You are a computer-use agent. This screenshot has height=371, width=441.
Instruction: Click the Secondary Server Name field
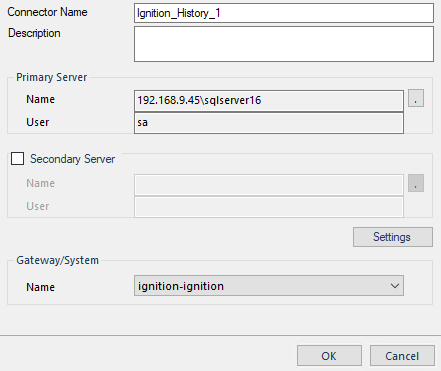tap(269, 184)
